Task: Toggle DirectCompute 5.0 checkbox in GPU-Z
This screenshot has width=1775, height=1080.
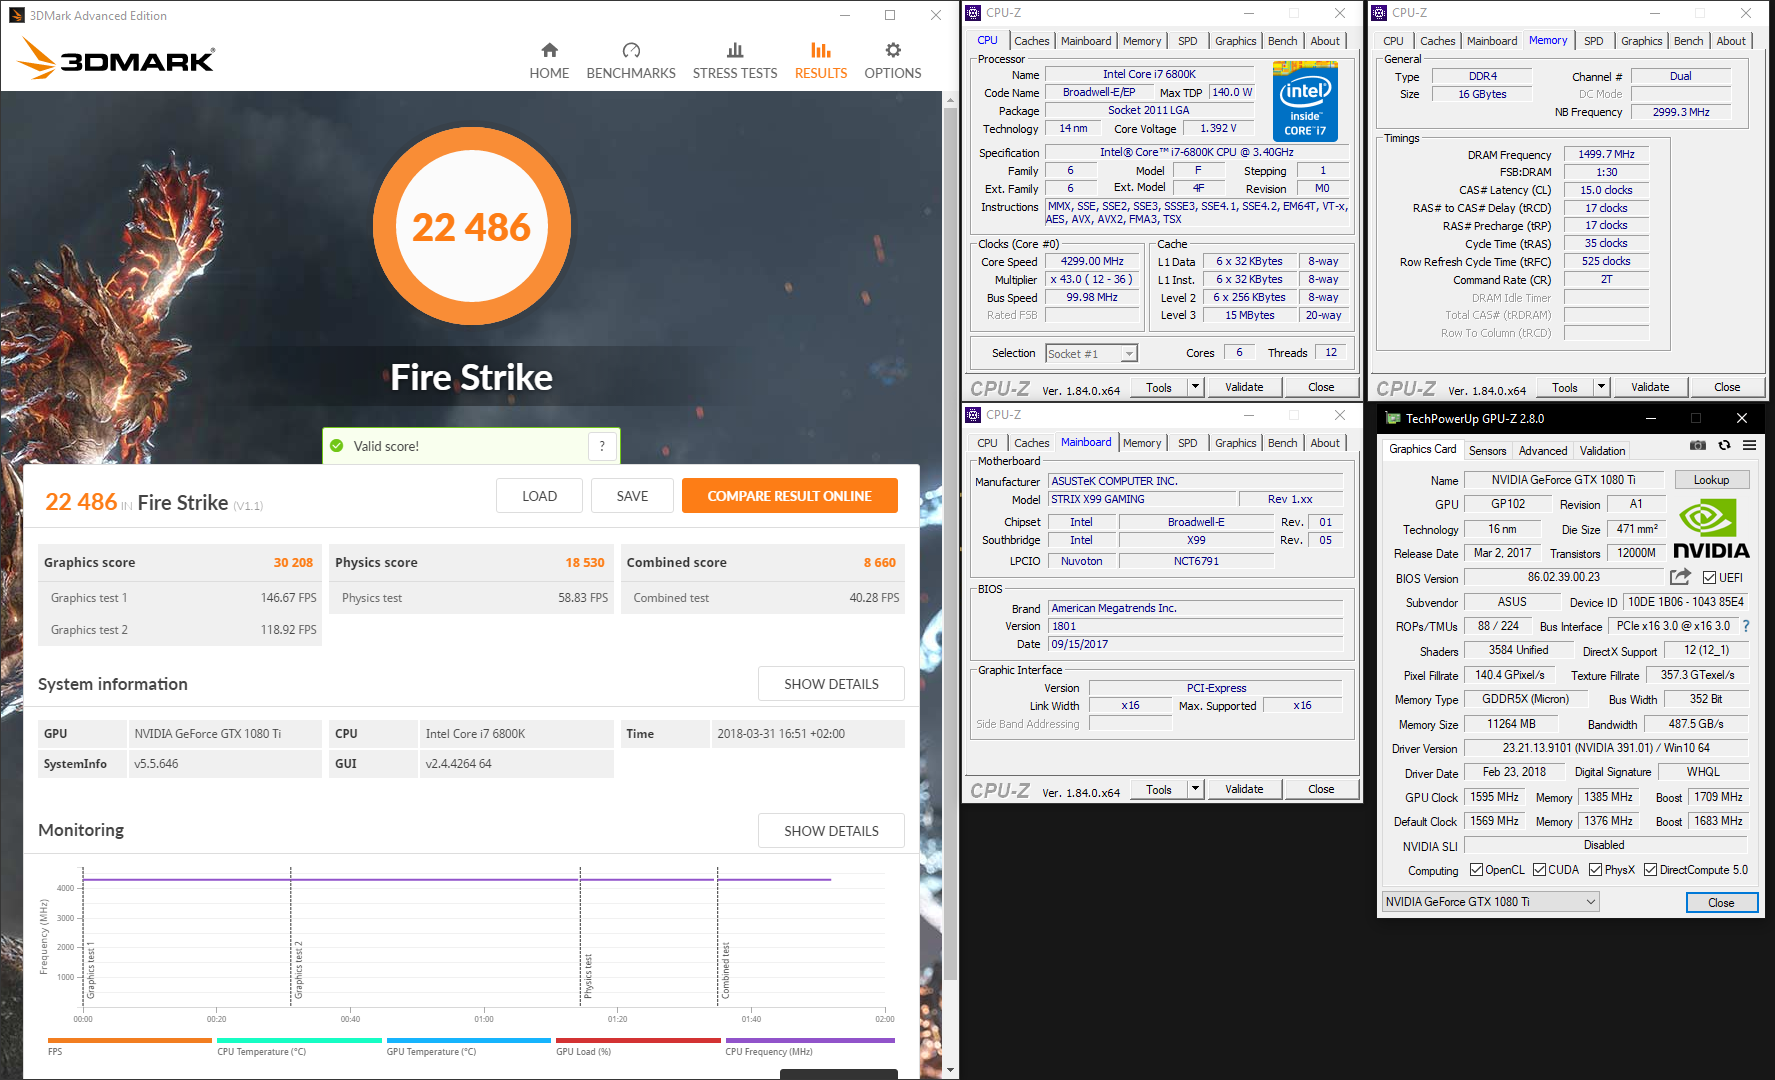Action: 1651,870
